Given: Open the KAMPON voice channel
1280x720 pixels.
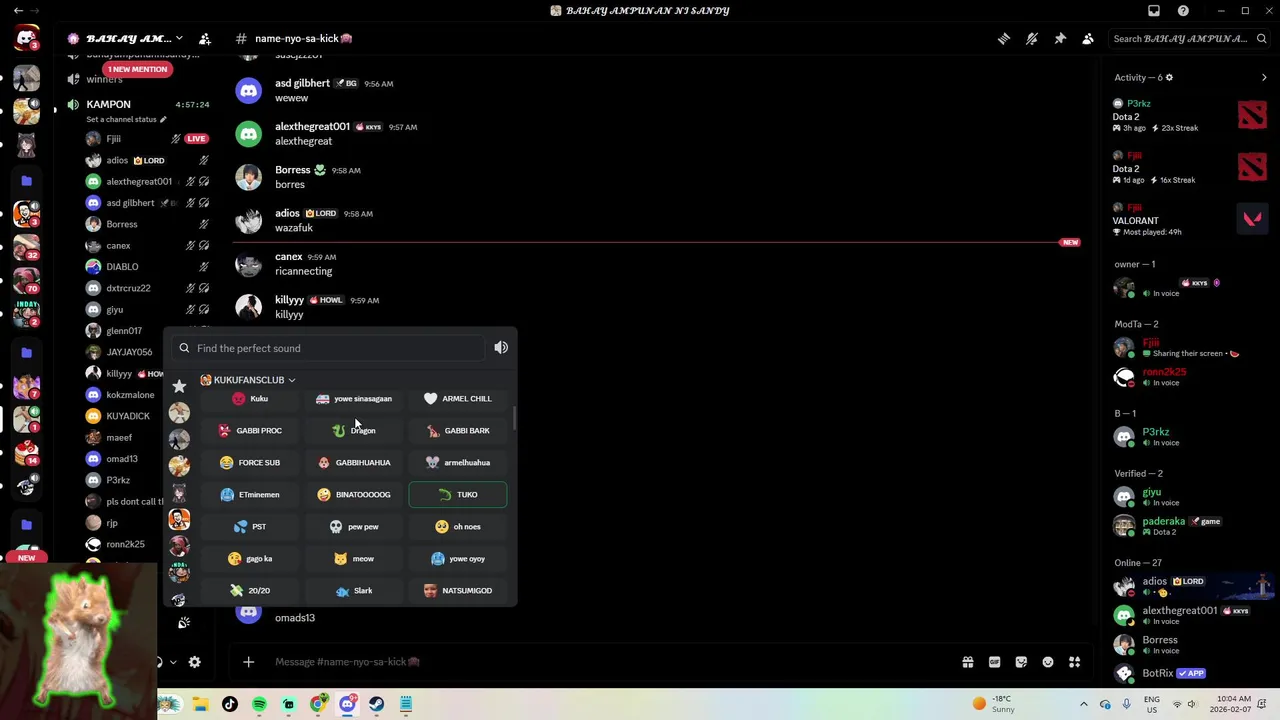Looking at the screenshot, I should click(x=108, y=104).
